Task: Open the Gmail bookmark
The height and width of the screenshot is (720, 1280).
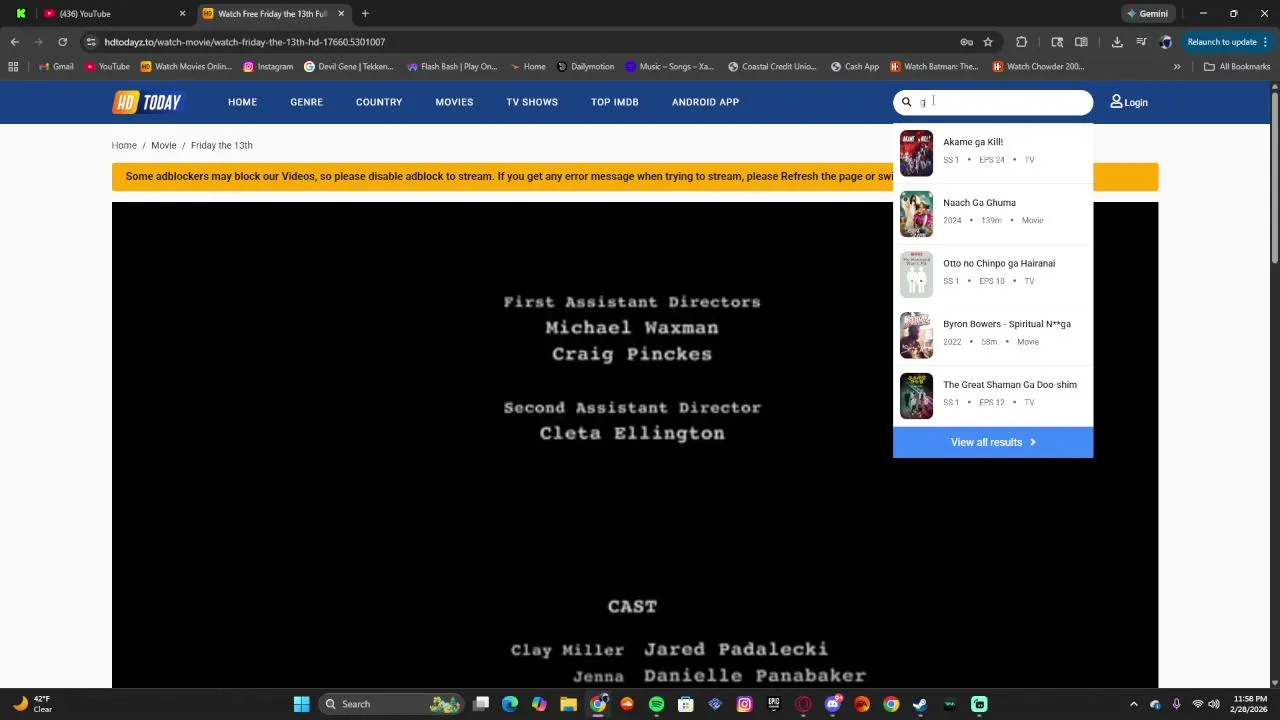Action: (56, 67)
